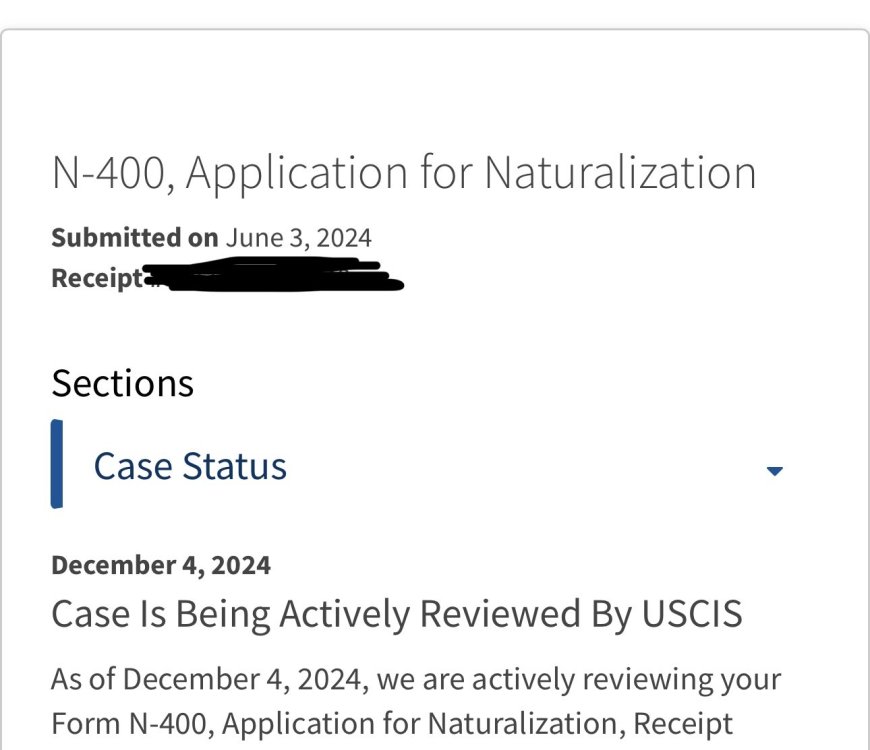
Task: Click the word Naturalization in page title
Action: tap(620, 173)
